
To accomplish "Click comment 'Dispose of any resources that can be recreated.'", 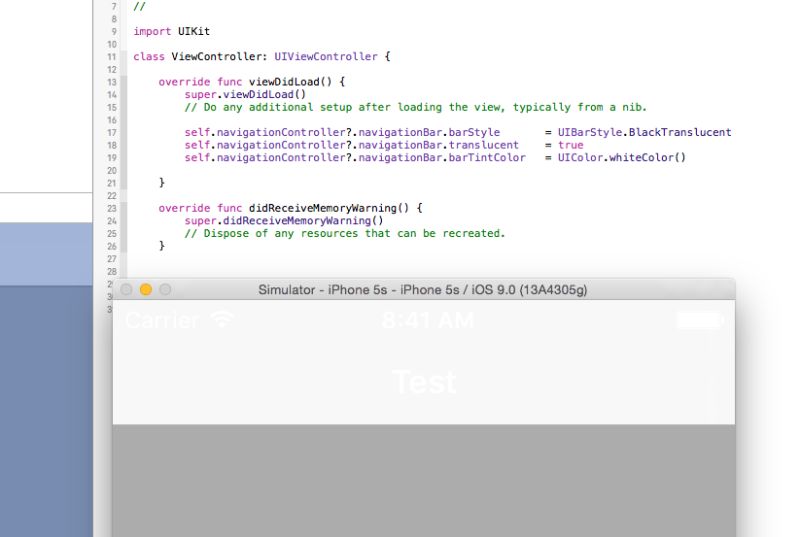I will (x=344, y=234).
